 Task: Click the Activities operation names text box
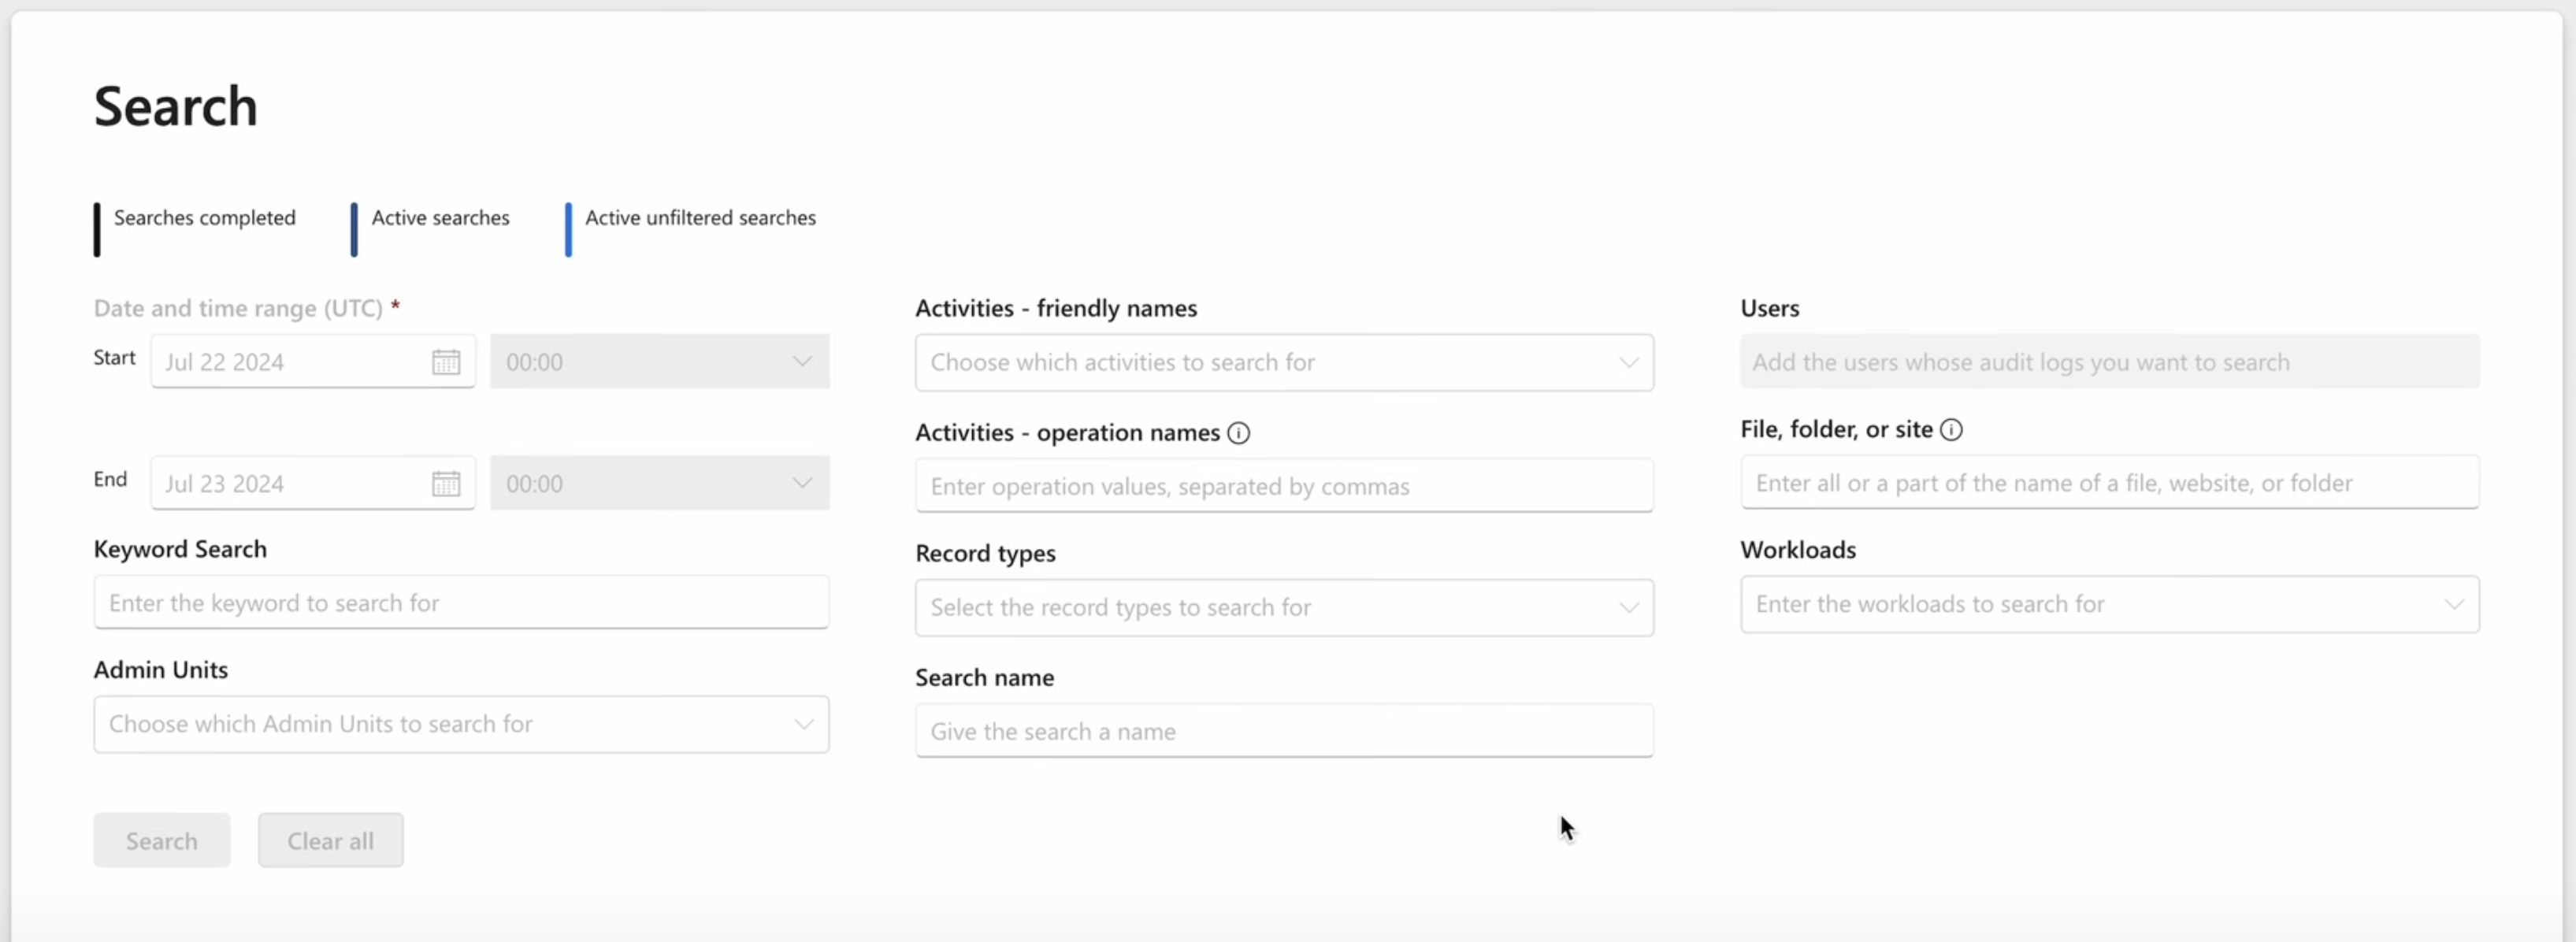(1283, 487)
